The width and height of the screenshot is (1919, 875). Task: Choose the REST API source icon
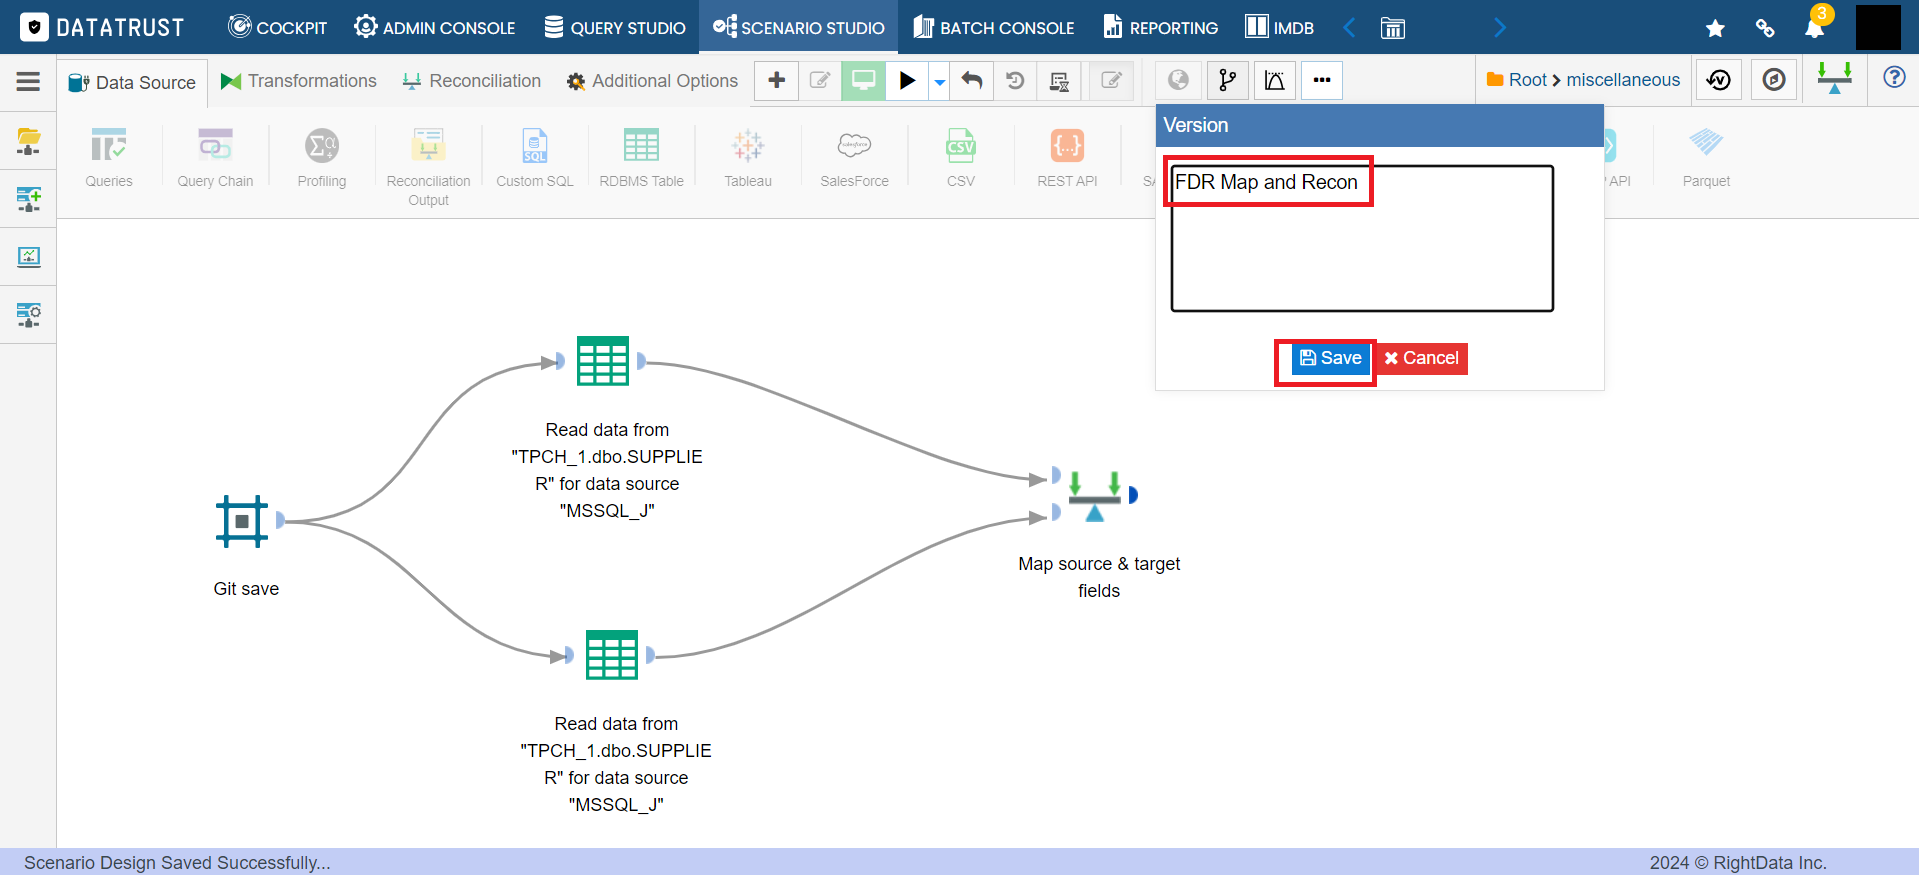coord(1067,147)
